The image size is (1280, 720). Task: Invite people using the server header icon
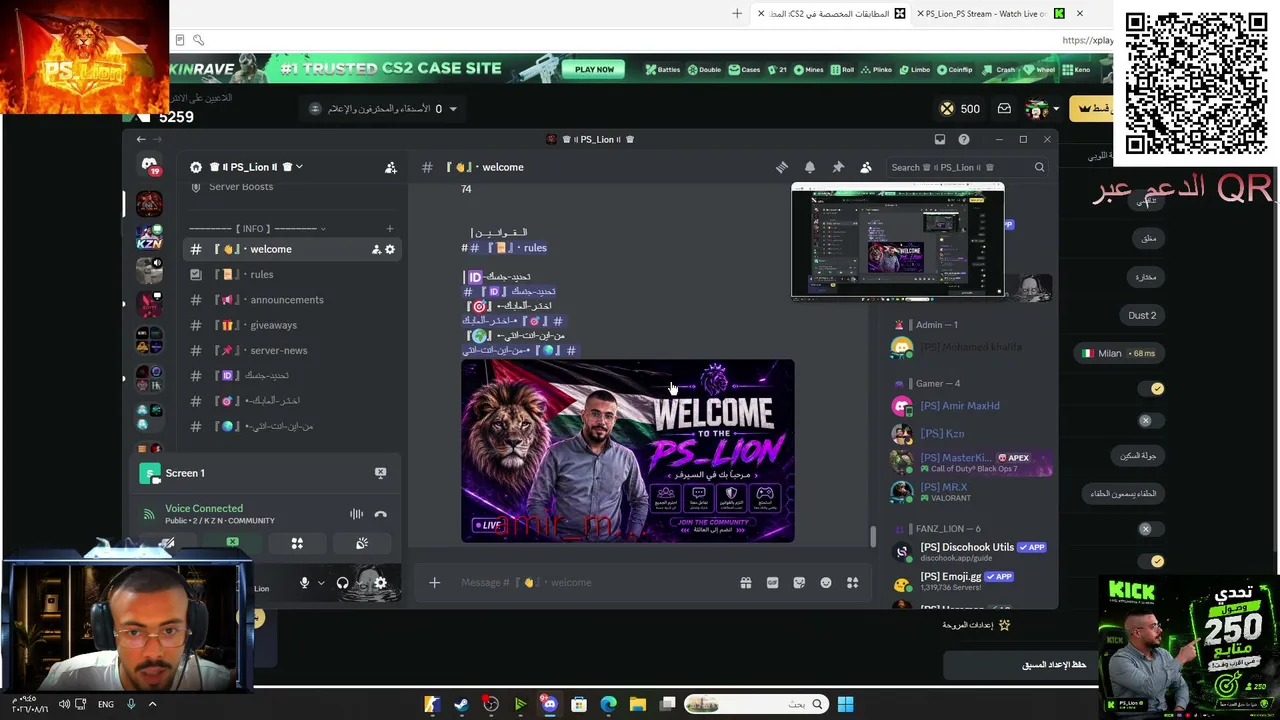pos(391,167)
